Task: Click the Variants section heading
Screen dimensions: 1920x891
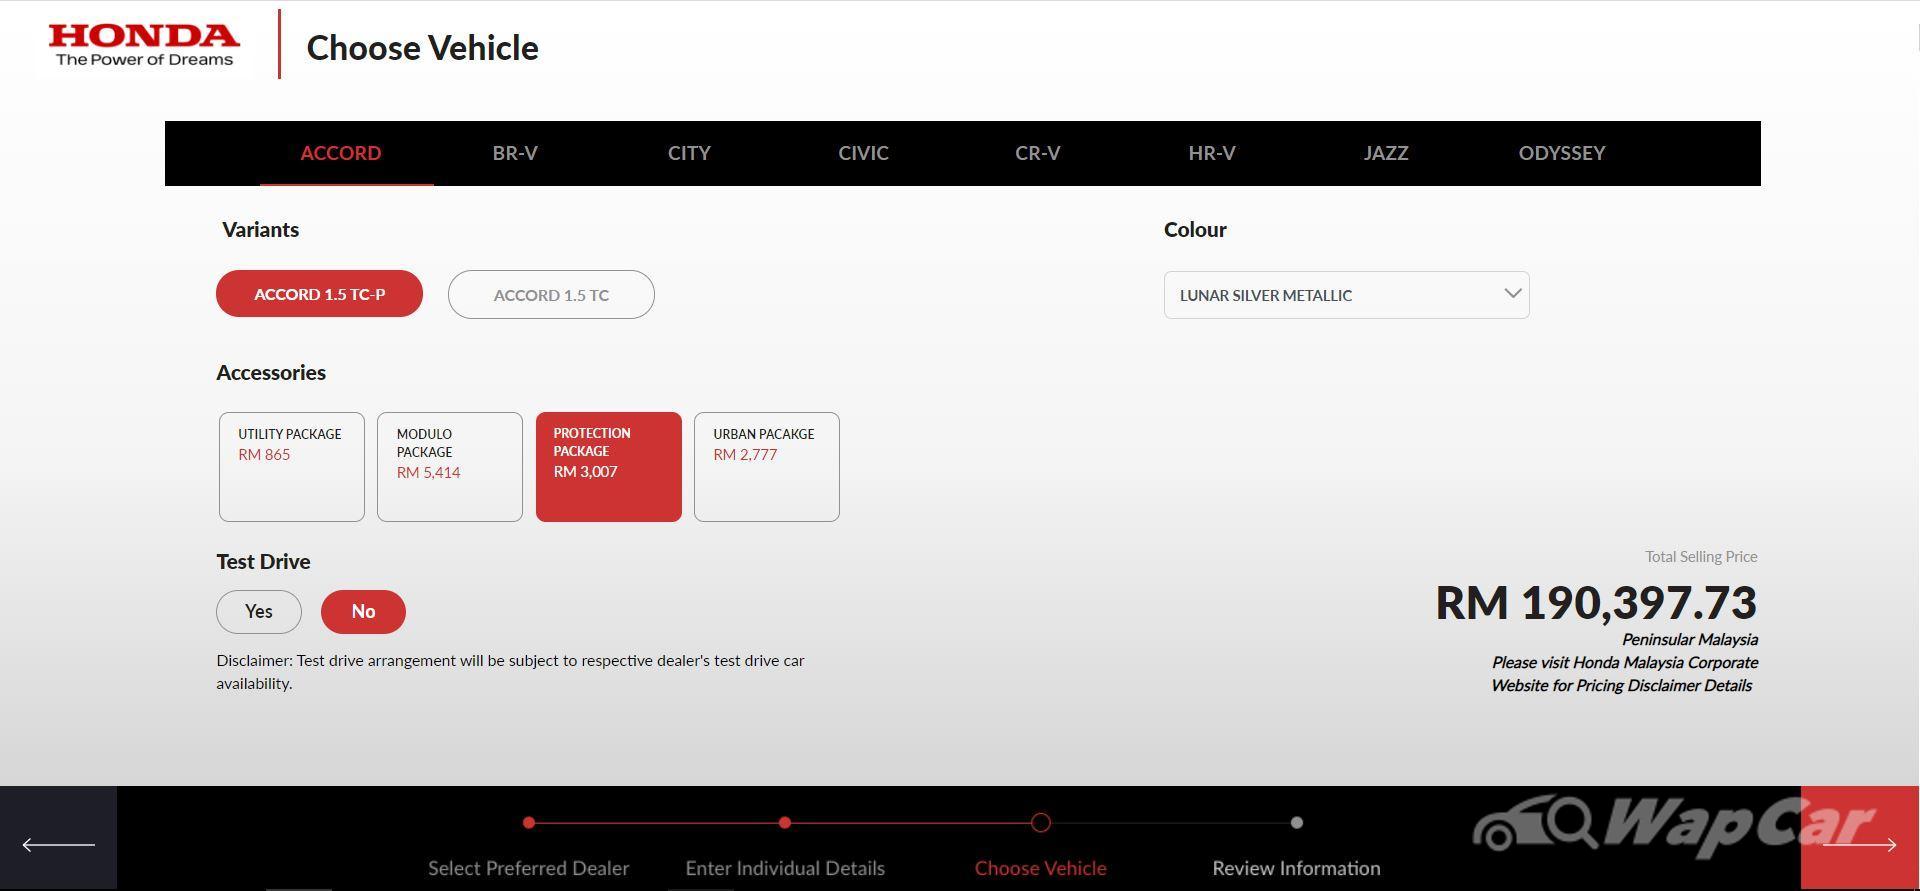Action: tap(260, 230)
